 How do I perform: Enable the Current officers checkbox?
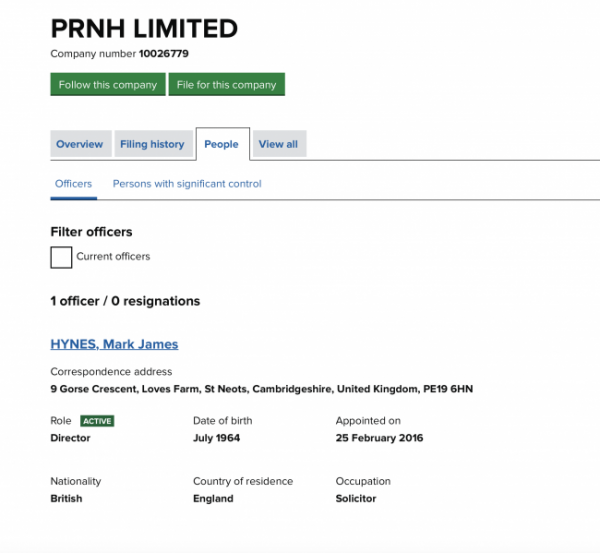61,257
